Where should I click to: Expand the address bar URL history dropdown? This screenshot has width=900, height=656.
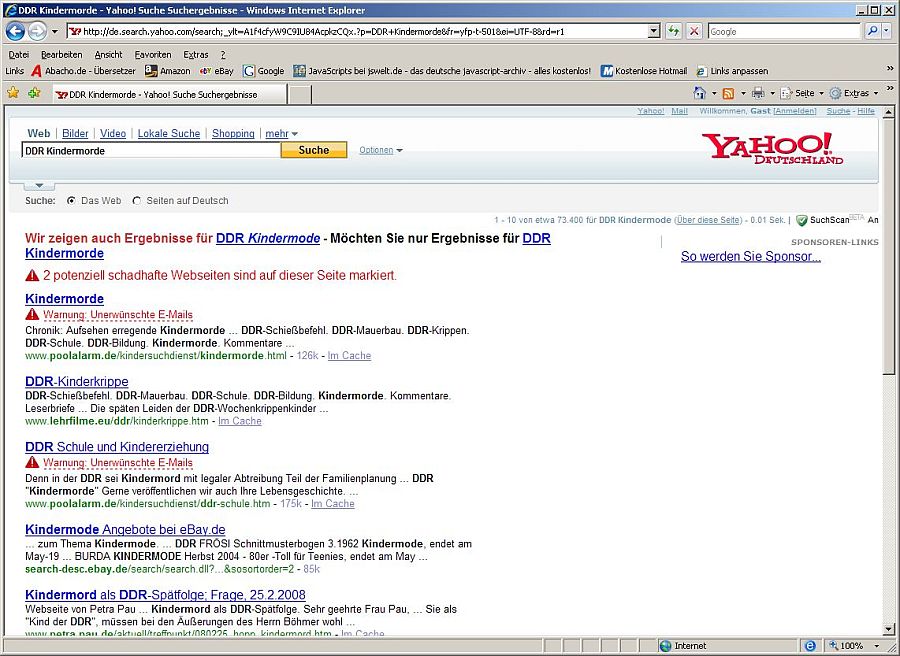[x=654, y=32]
